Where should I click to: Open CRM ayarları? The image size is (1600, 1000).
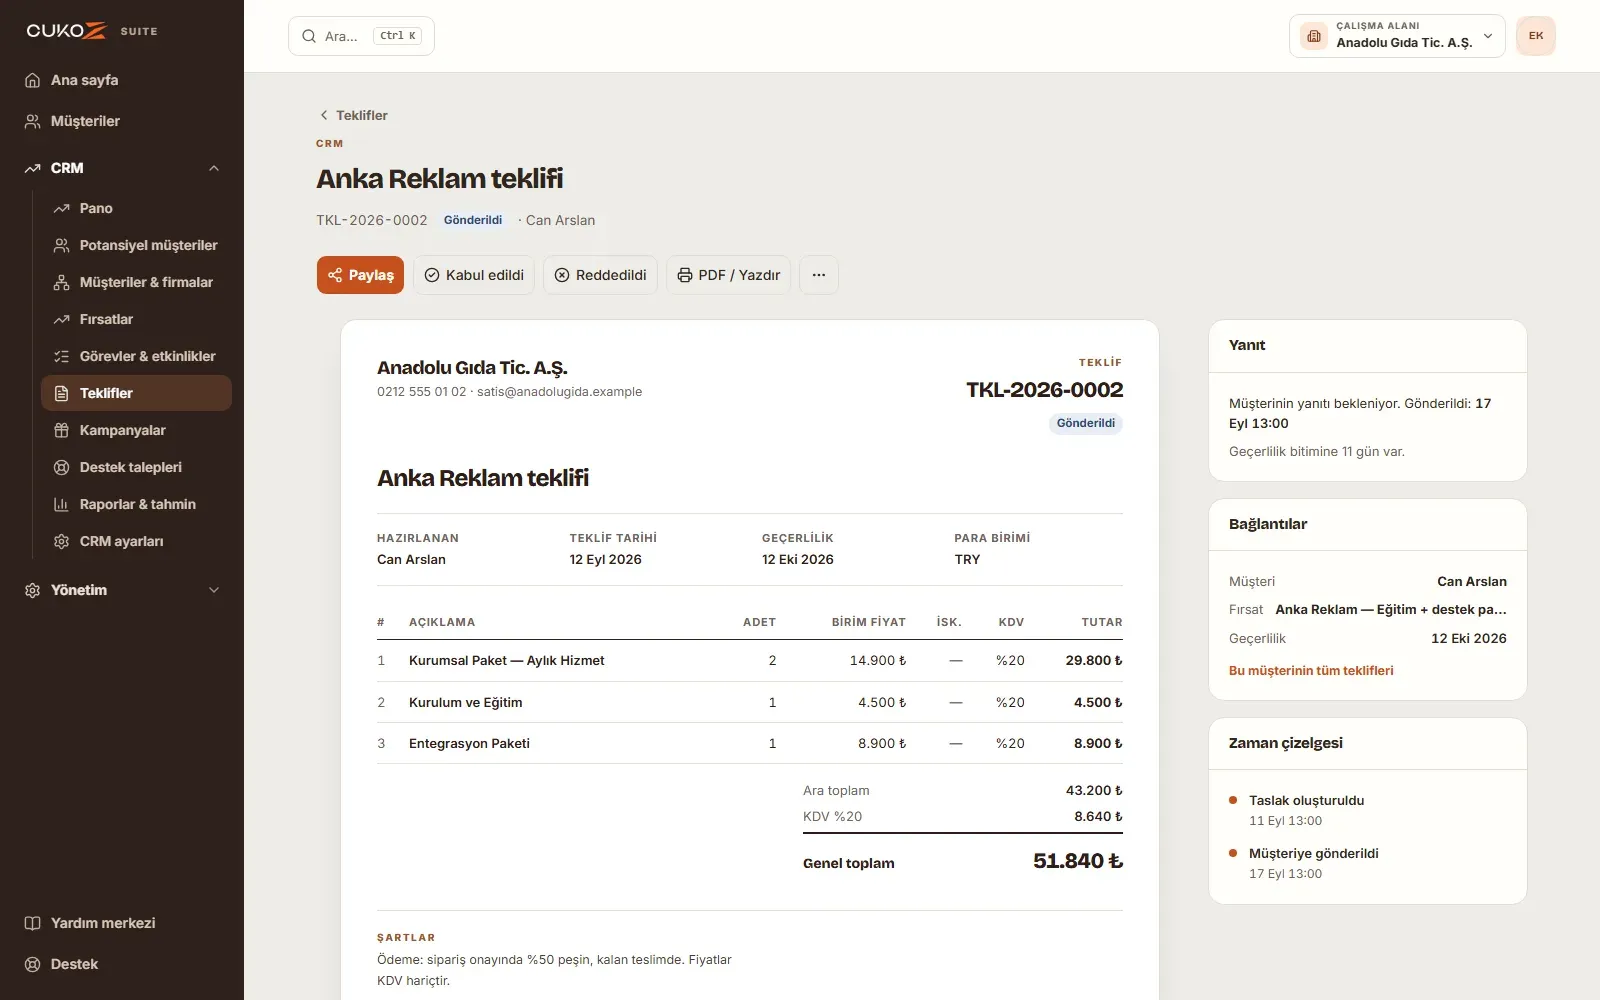(136, 541)
